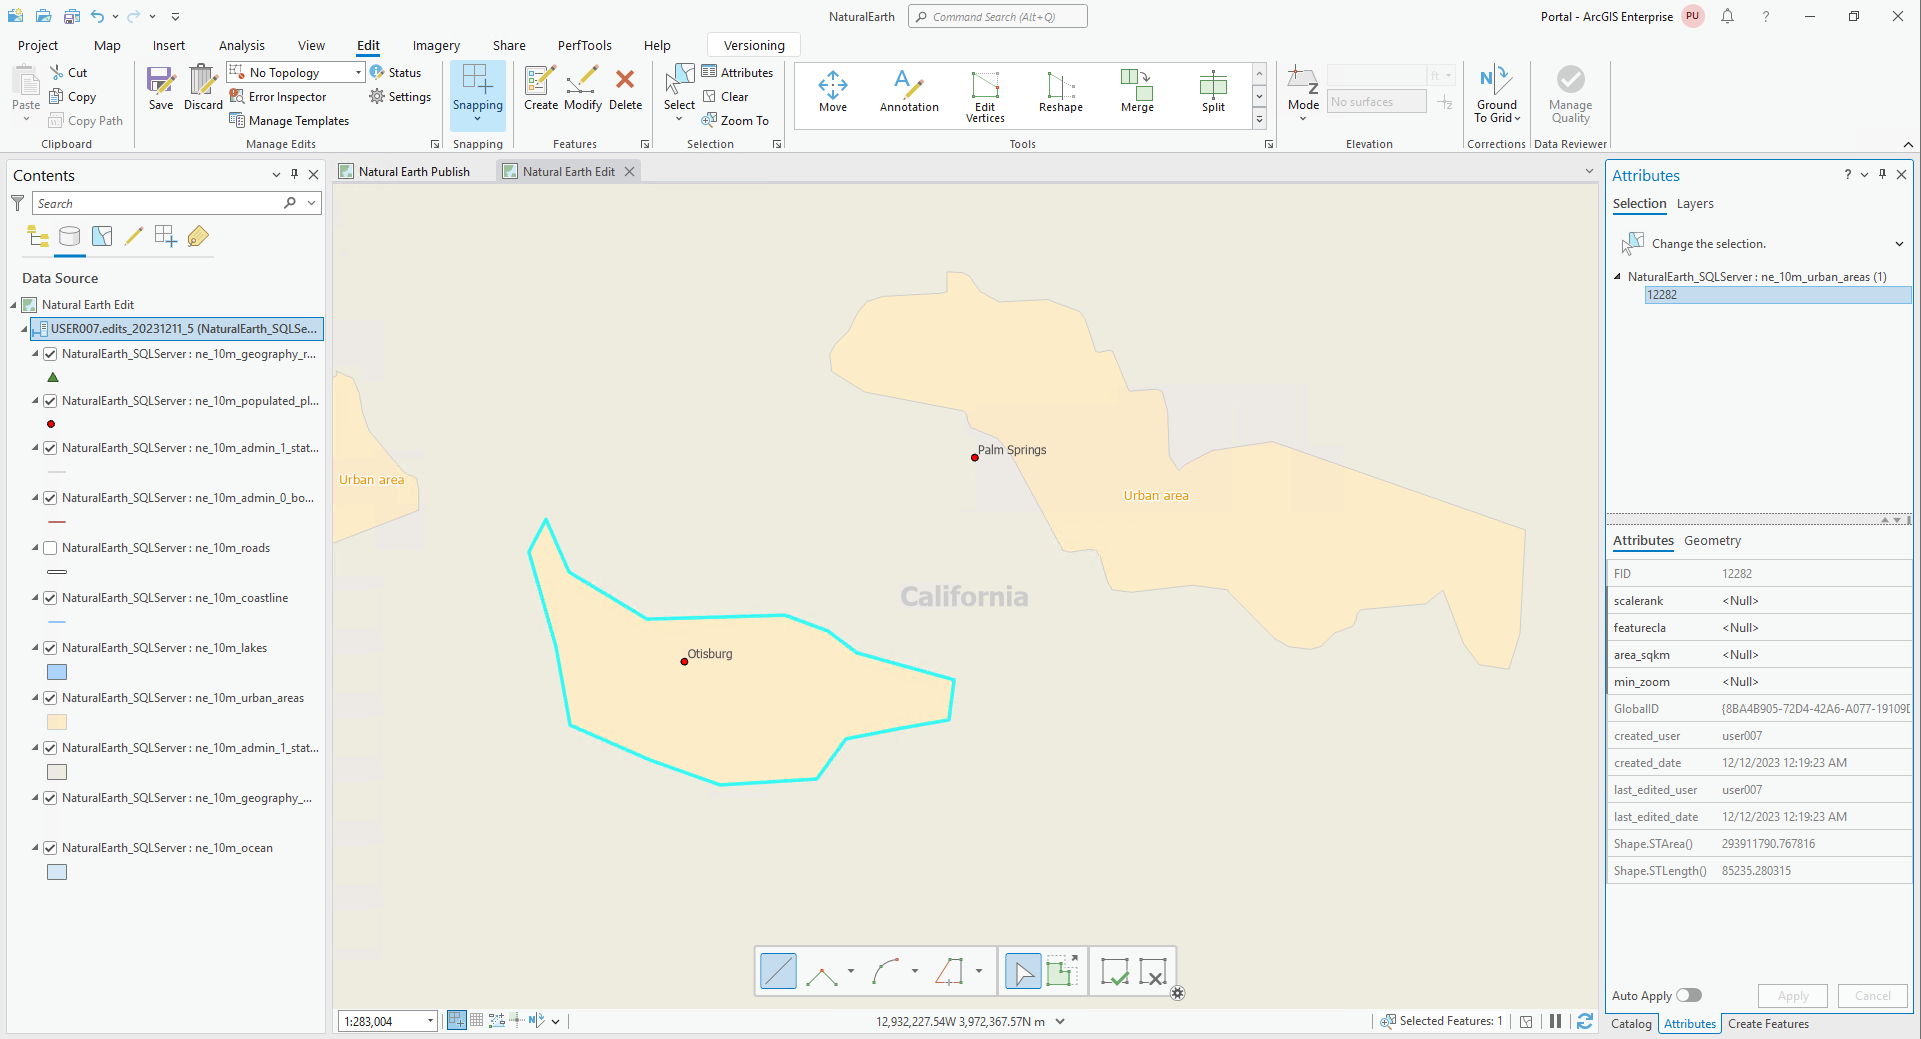The width and height of the screenshot is (1921, 1039).
Task: Open the No Topology dropdown
Action: 359,73
